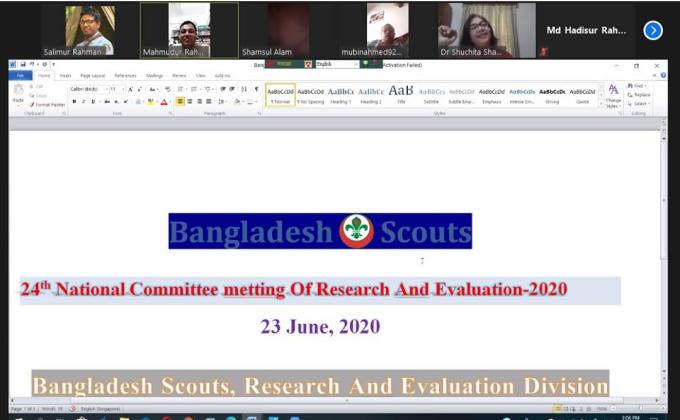
Task: Click Replace in the Editing group
Action: 640,95
